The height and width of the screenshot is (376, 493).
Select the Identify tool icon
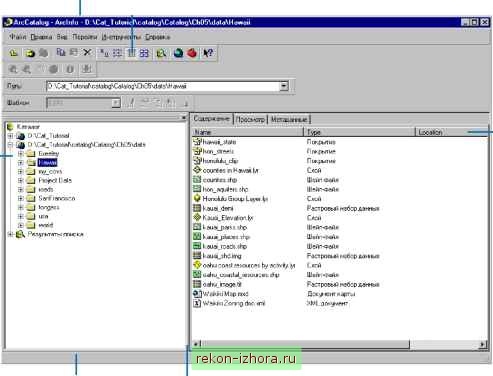coord(70,69)
